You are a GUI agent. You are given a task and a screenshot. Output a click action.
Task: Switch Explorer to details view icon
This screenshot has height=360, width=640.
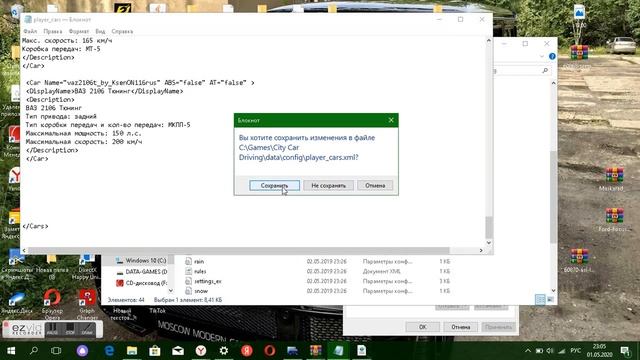[540, 300]
